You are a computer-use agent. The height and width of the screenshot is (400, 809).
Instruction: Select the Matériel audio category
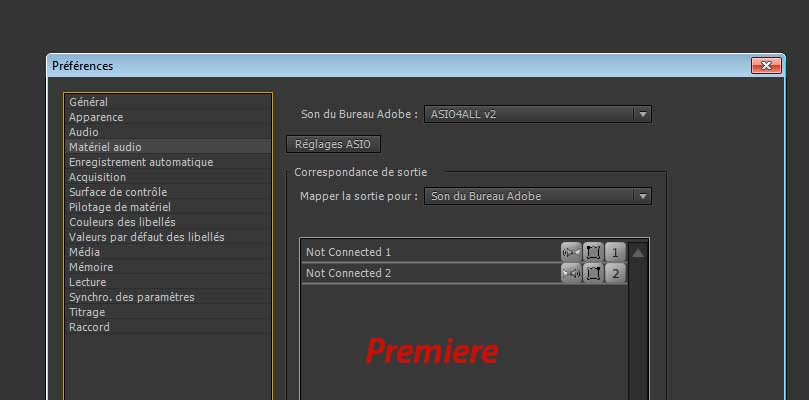[x=167, y=147]
